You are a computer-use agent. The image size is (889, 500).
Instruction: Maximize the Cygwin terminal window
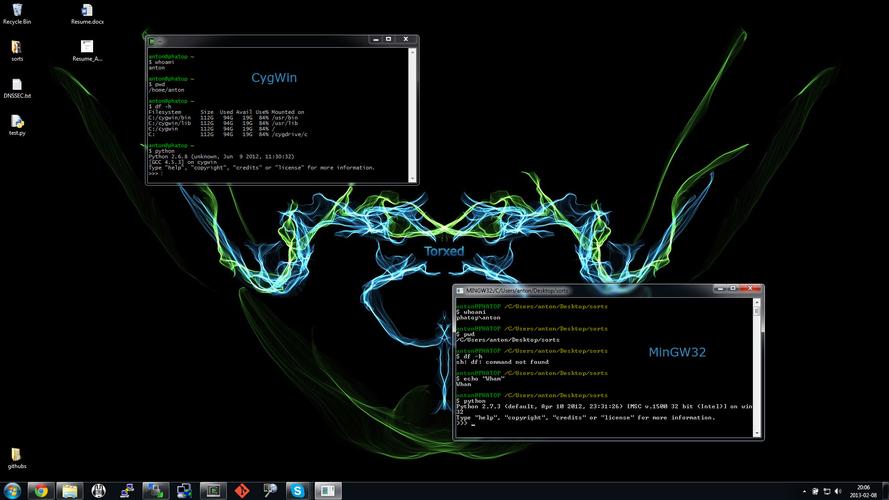[388, 40]
